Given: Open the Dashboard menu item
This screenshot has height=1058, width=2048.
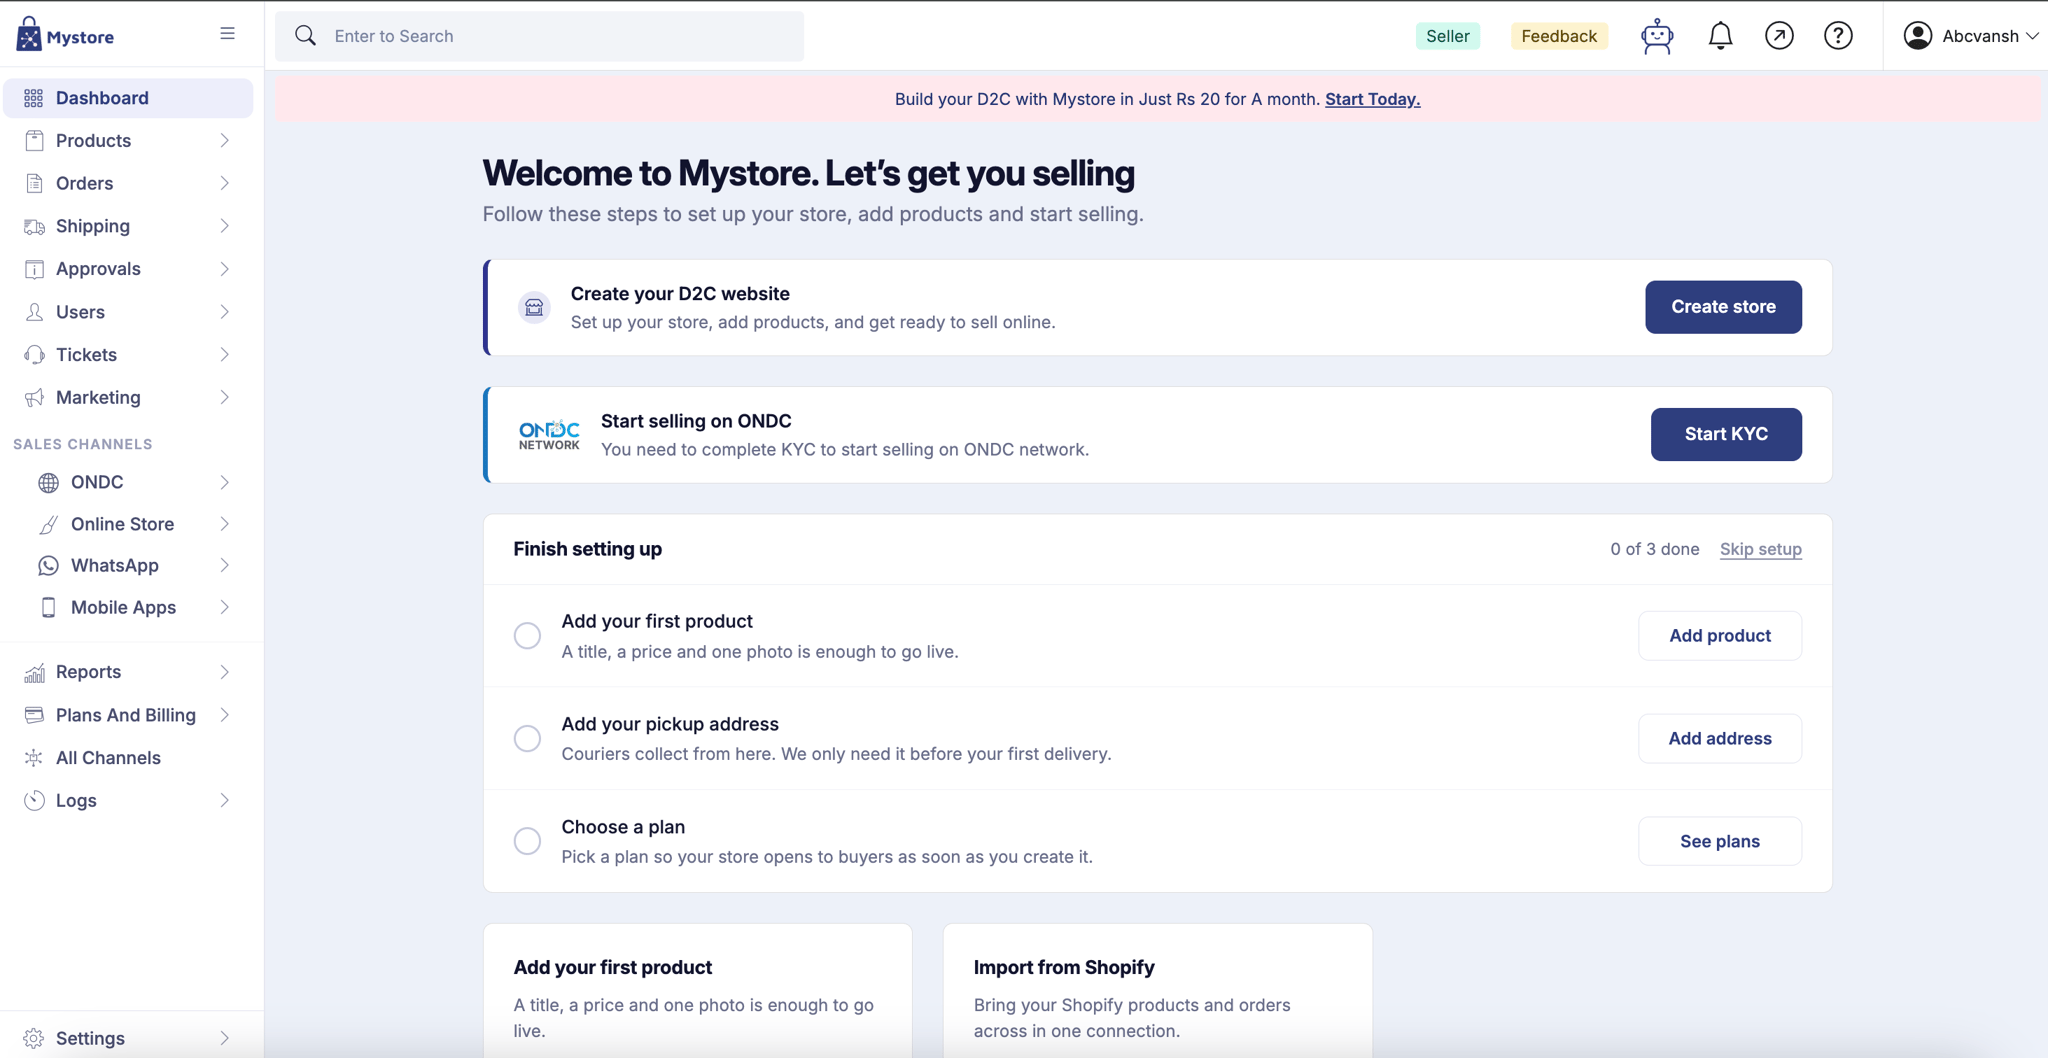Looking at the screenshot, I should [x=128, y=98].
